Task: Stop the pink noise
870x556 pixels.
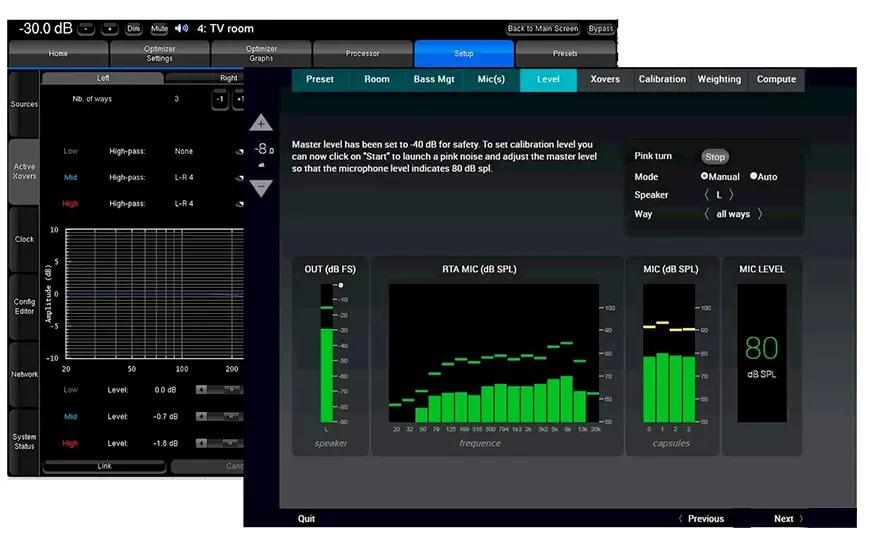Action: click(714, 157)
